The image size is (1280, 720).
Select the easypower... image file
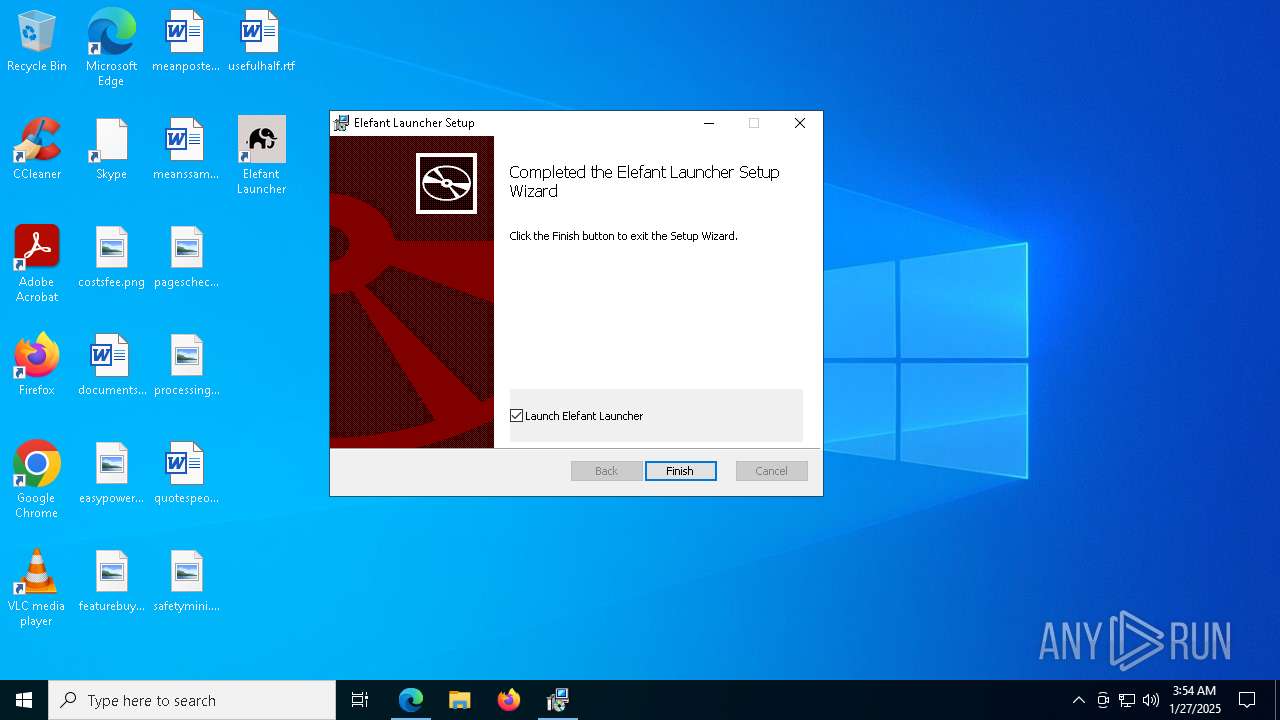(x=111, y=473)
